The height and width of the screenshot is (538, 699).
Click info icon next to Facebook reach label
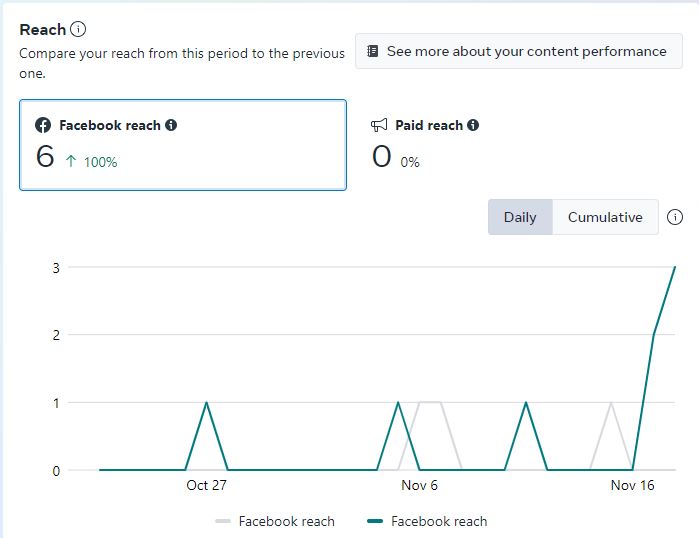coord(171,126)
